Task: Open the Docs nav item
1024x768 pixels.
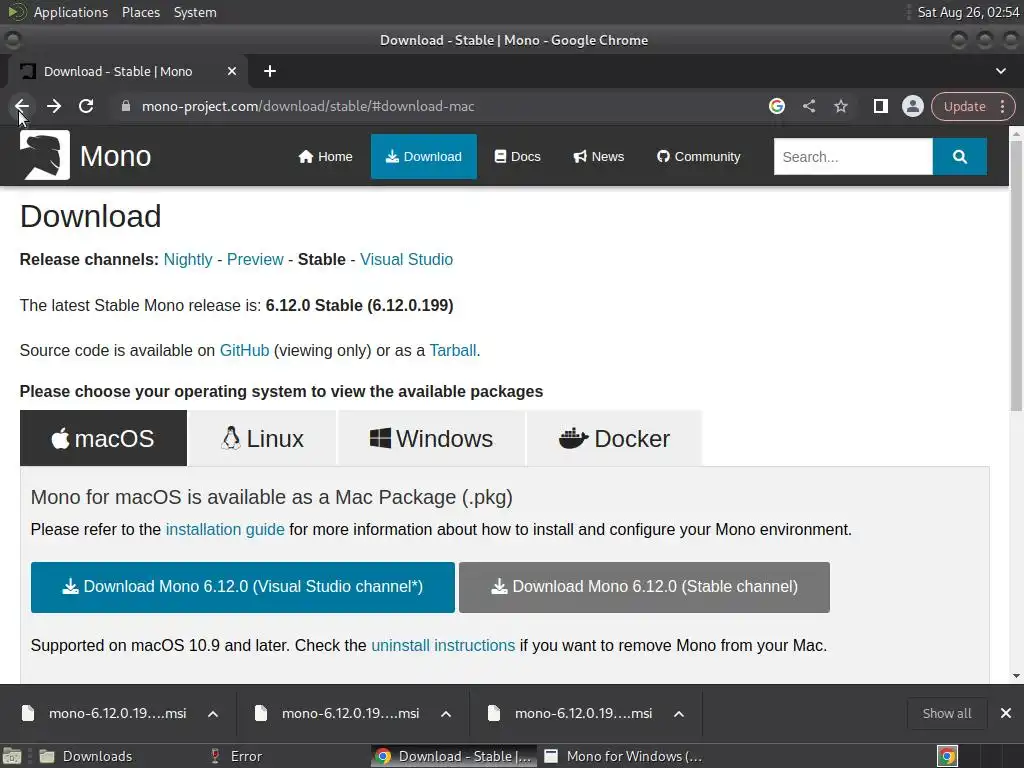Action: coord(517,157)
